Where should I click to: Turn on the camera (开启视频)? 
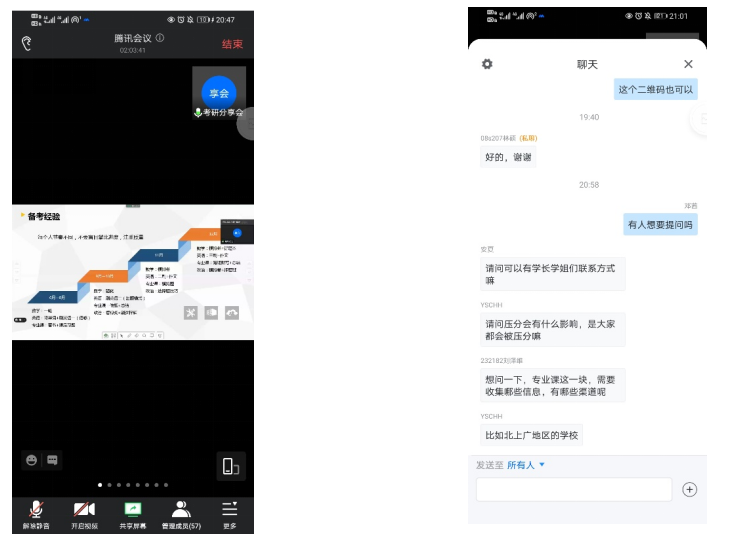click(84, 513)
